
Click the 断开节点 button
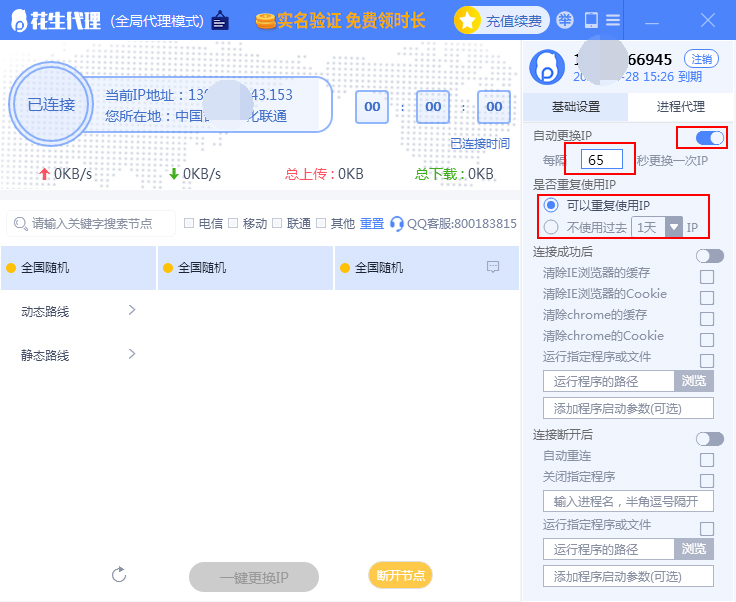click(x=400, y=575)
